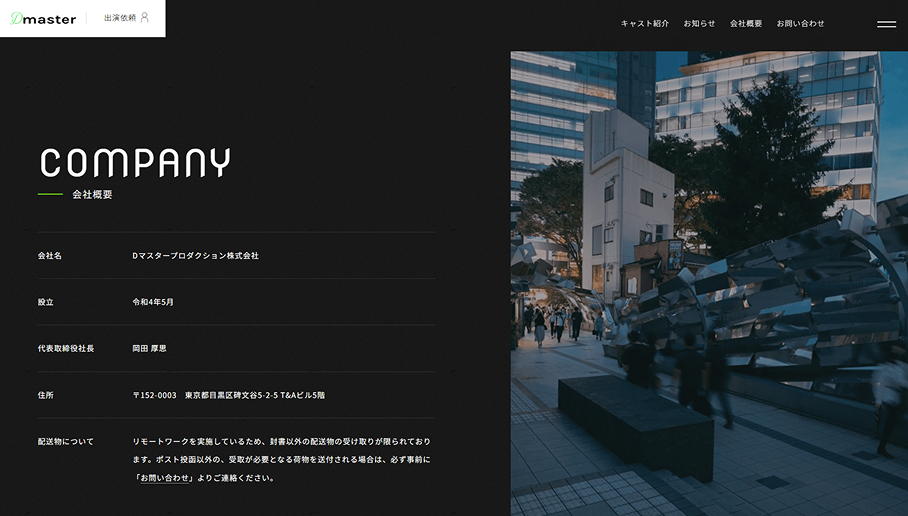Screen dimensions: 908x516
Task: Click the 住所 row label
Action: tap(46, 395)
